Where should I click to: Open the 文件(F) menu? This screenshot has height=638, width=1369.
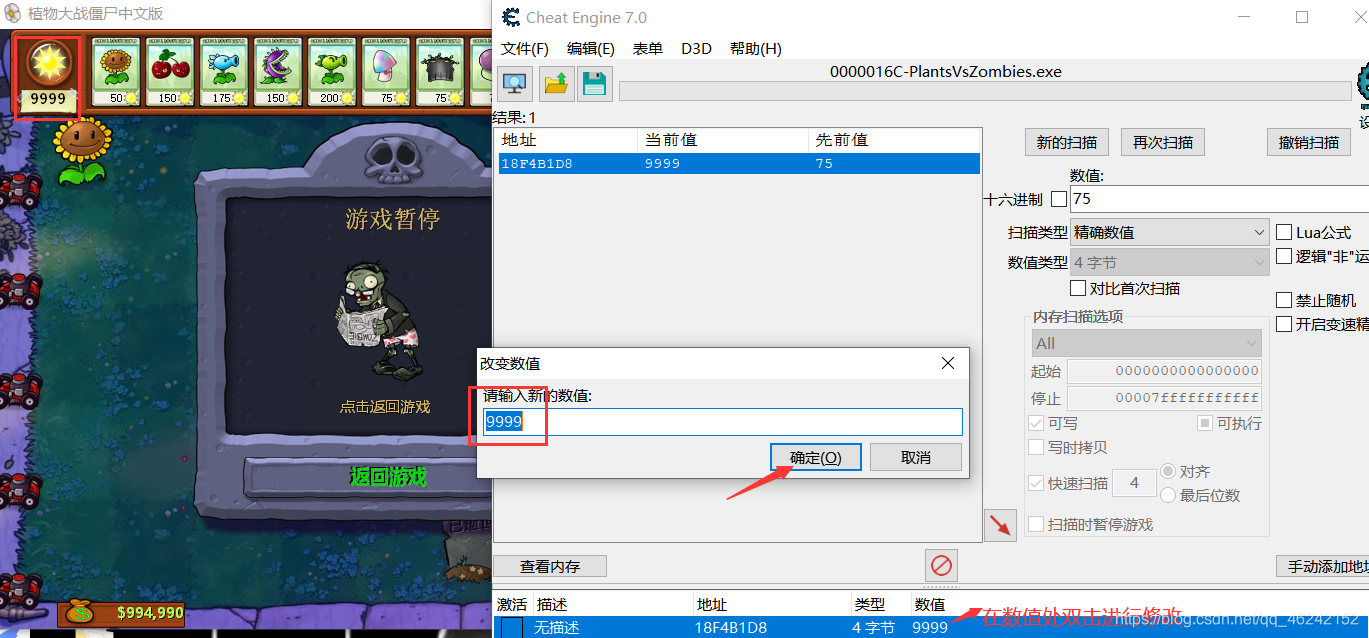coord(525,48)
